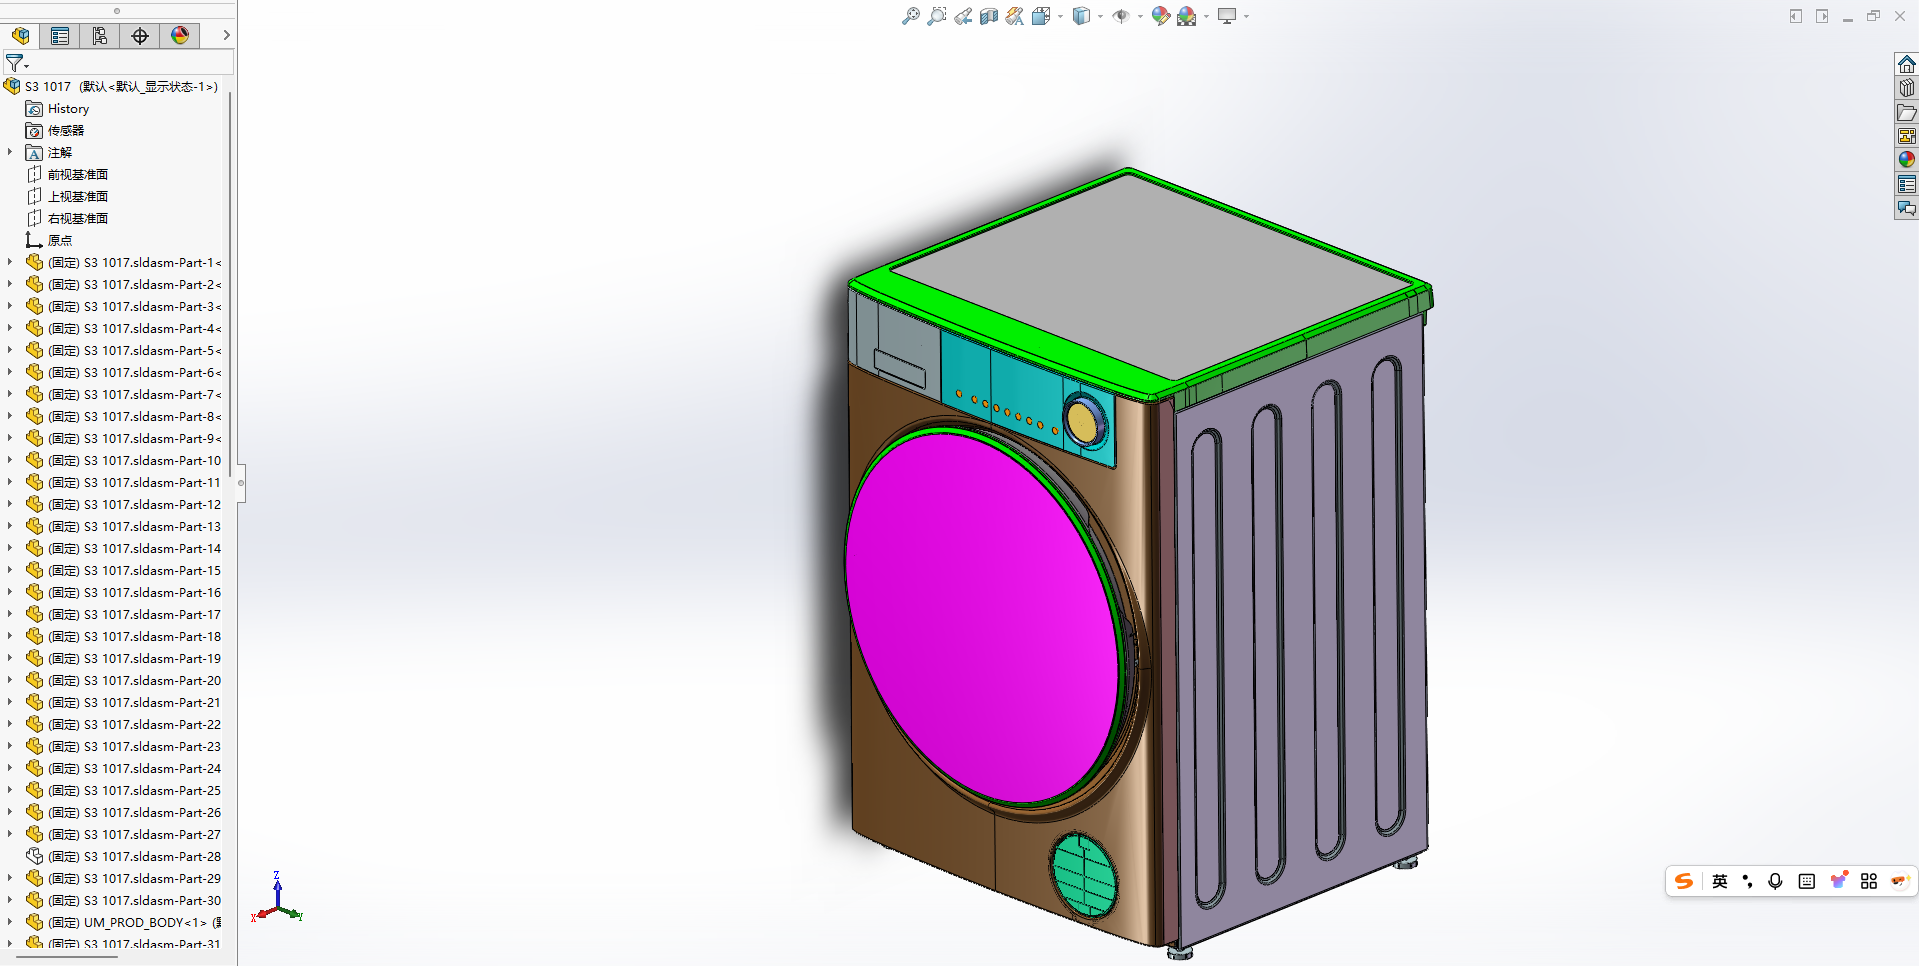This screenshot has height=966, width=1919.
Task: Expand the UM_PROD_BODY<1> component
Action: coord(10,923)
